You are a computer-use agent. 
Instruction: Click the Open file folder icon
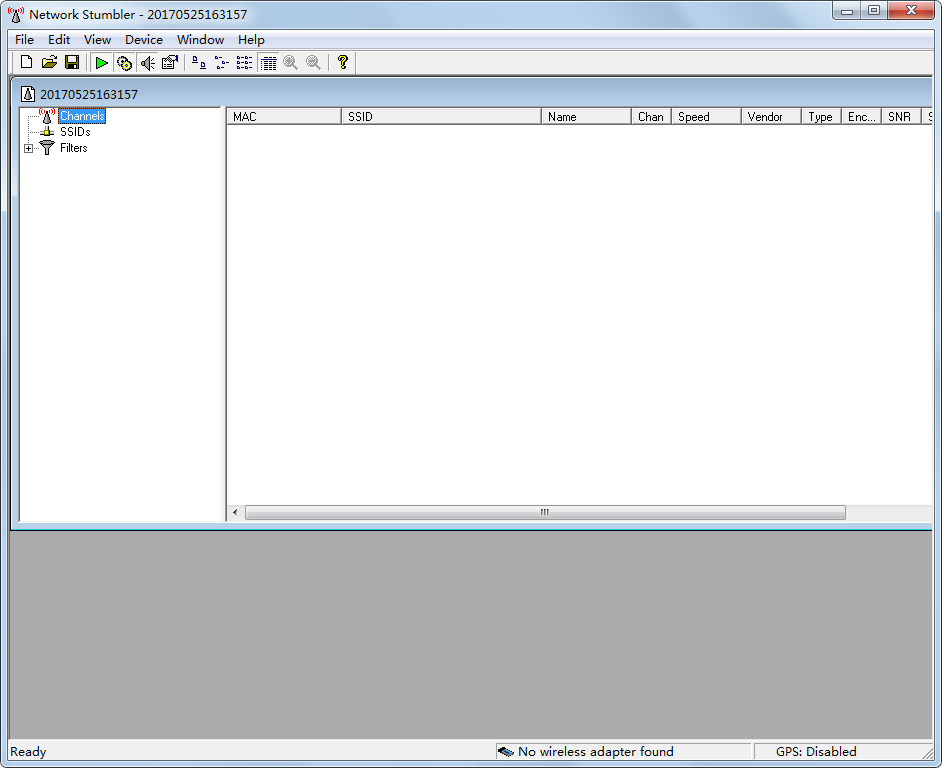tap(49, 63)
